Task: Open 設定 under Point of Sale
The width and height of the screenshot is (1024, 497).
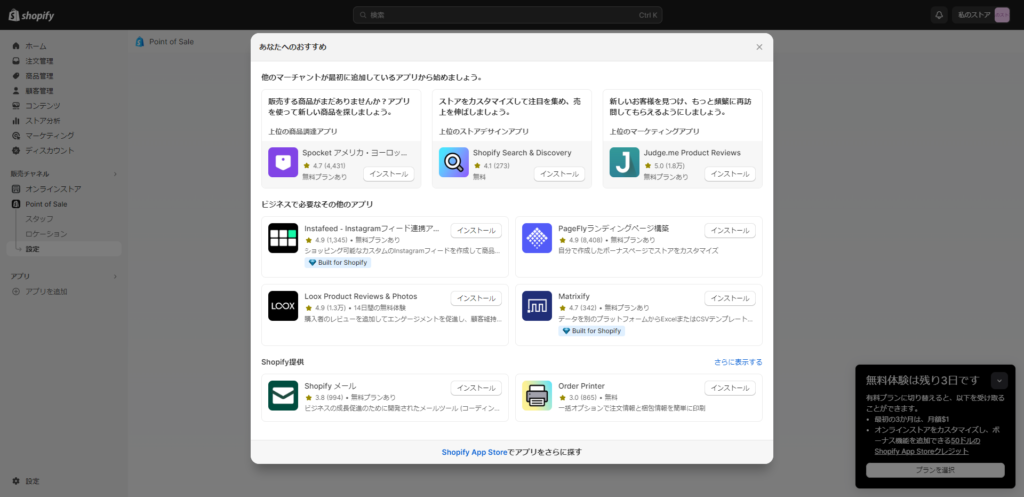Action: (64, 249)
